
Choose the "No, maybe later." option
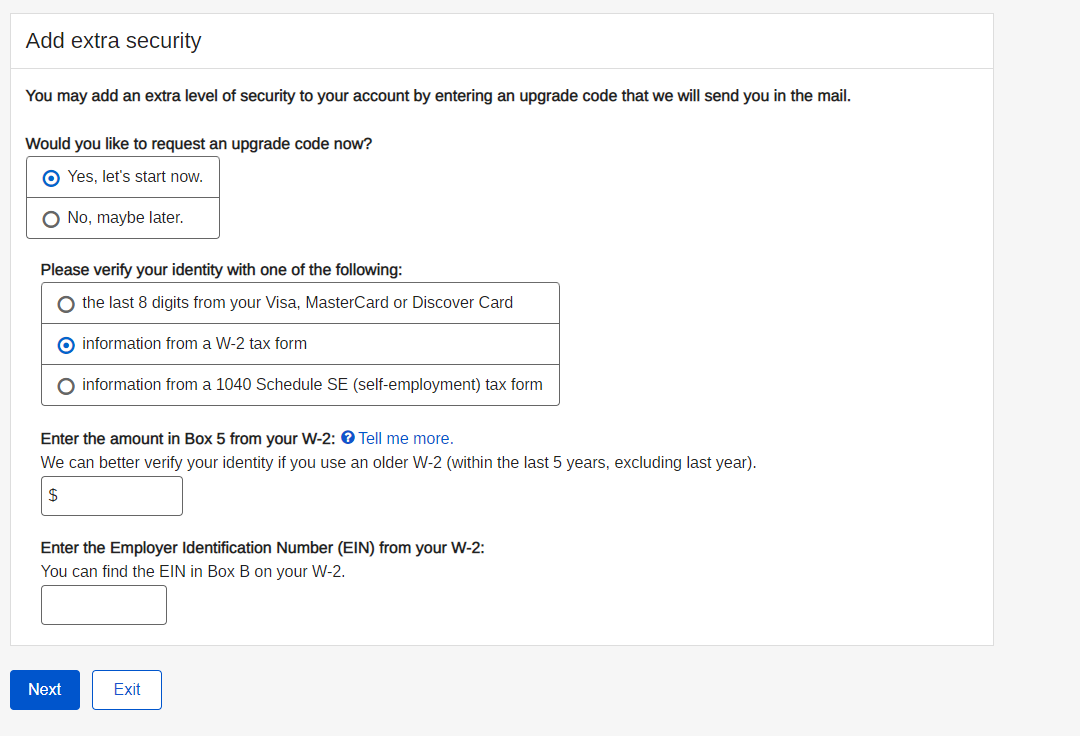(51, 219)
